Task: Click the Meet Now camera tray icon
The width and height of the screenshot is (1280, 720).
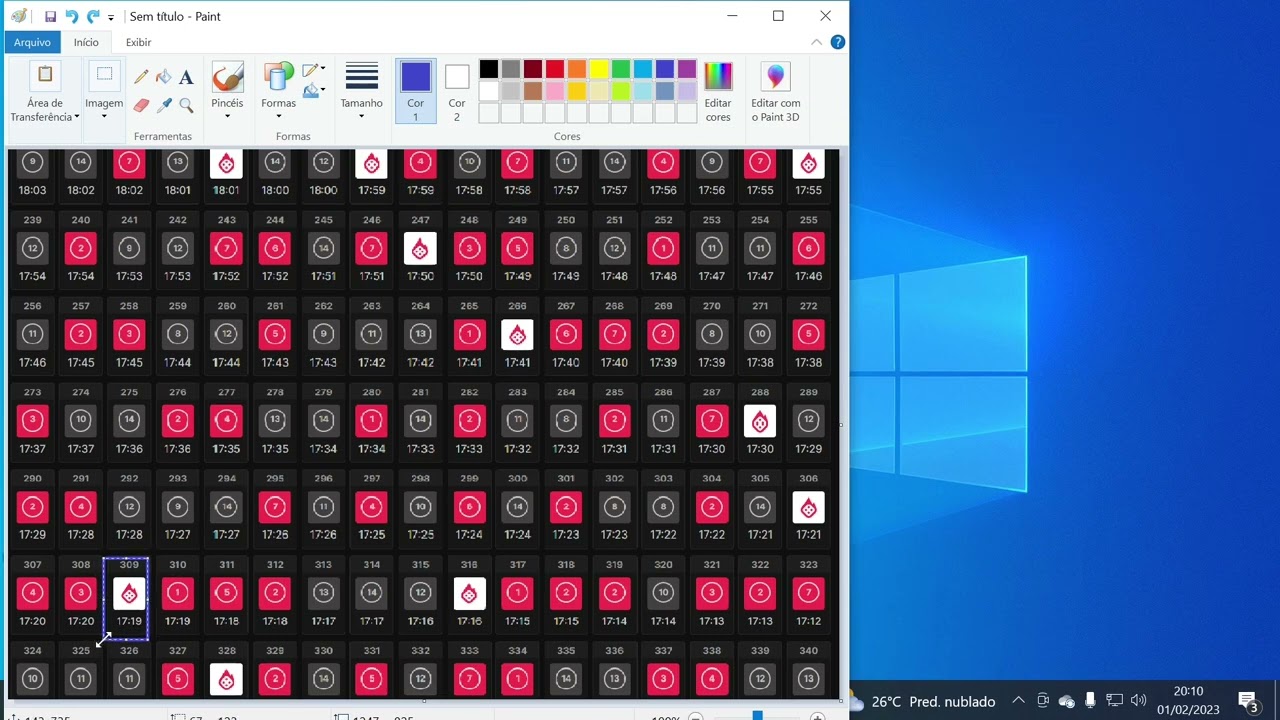Action: point(1042,701)
